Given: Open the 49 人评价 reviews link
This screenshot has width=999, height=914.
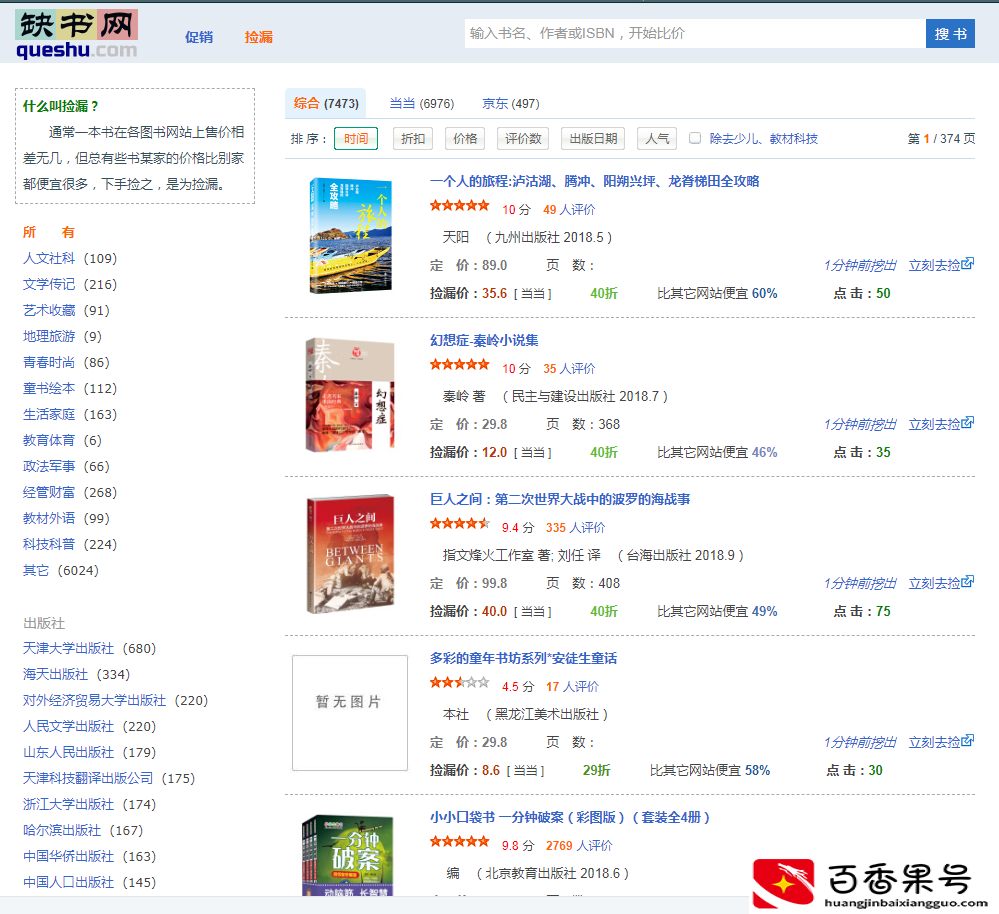Looking at the screenshot, I should click(569, 210).
